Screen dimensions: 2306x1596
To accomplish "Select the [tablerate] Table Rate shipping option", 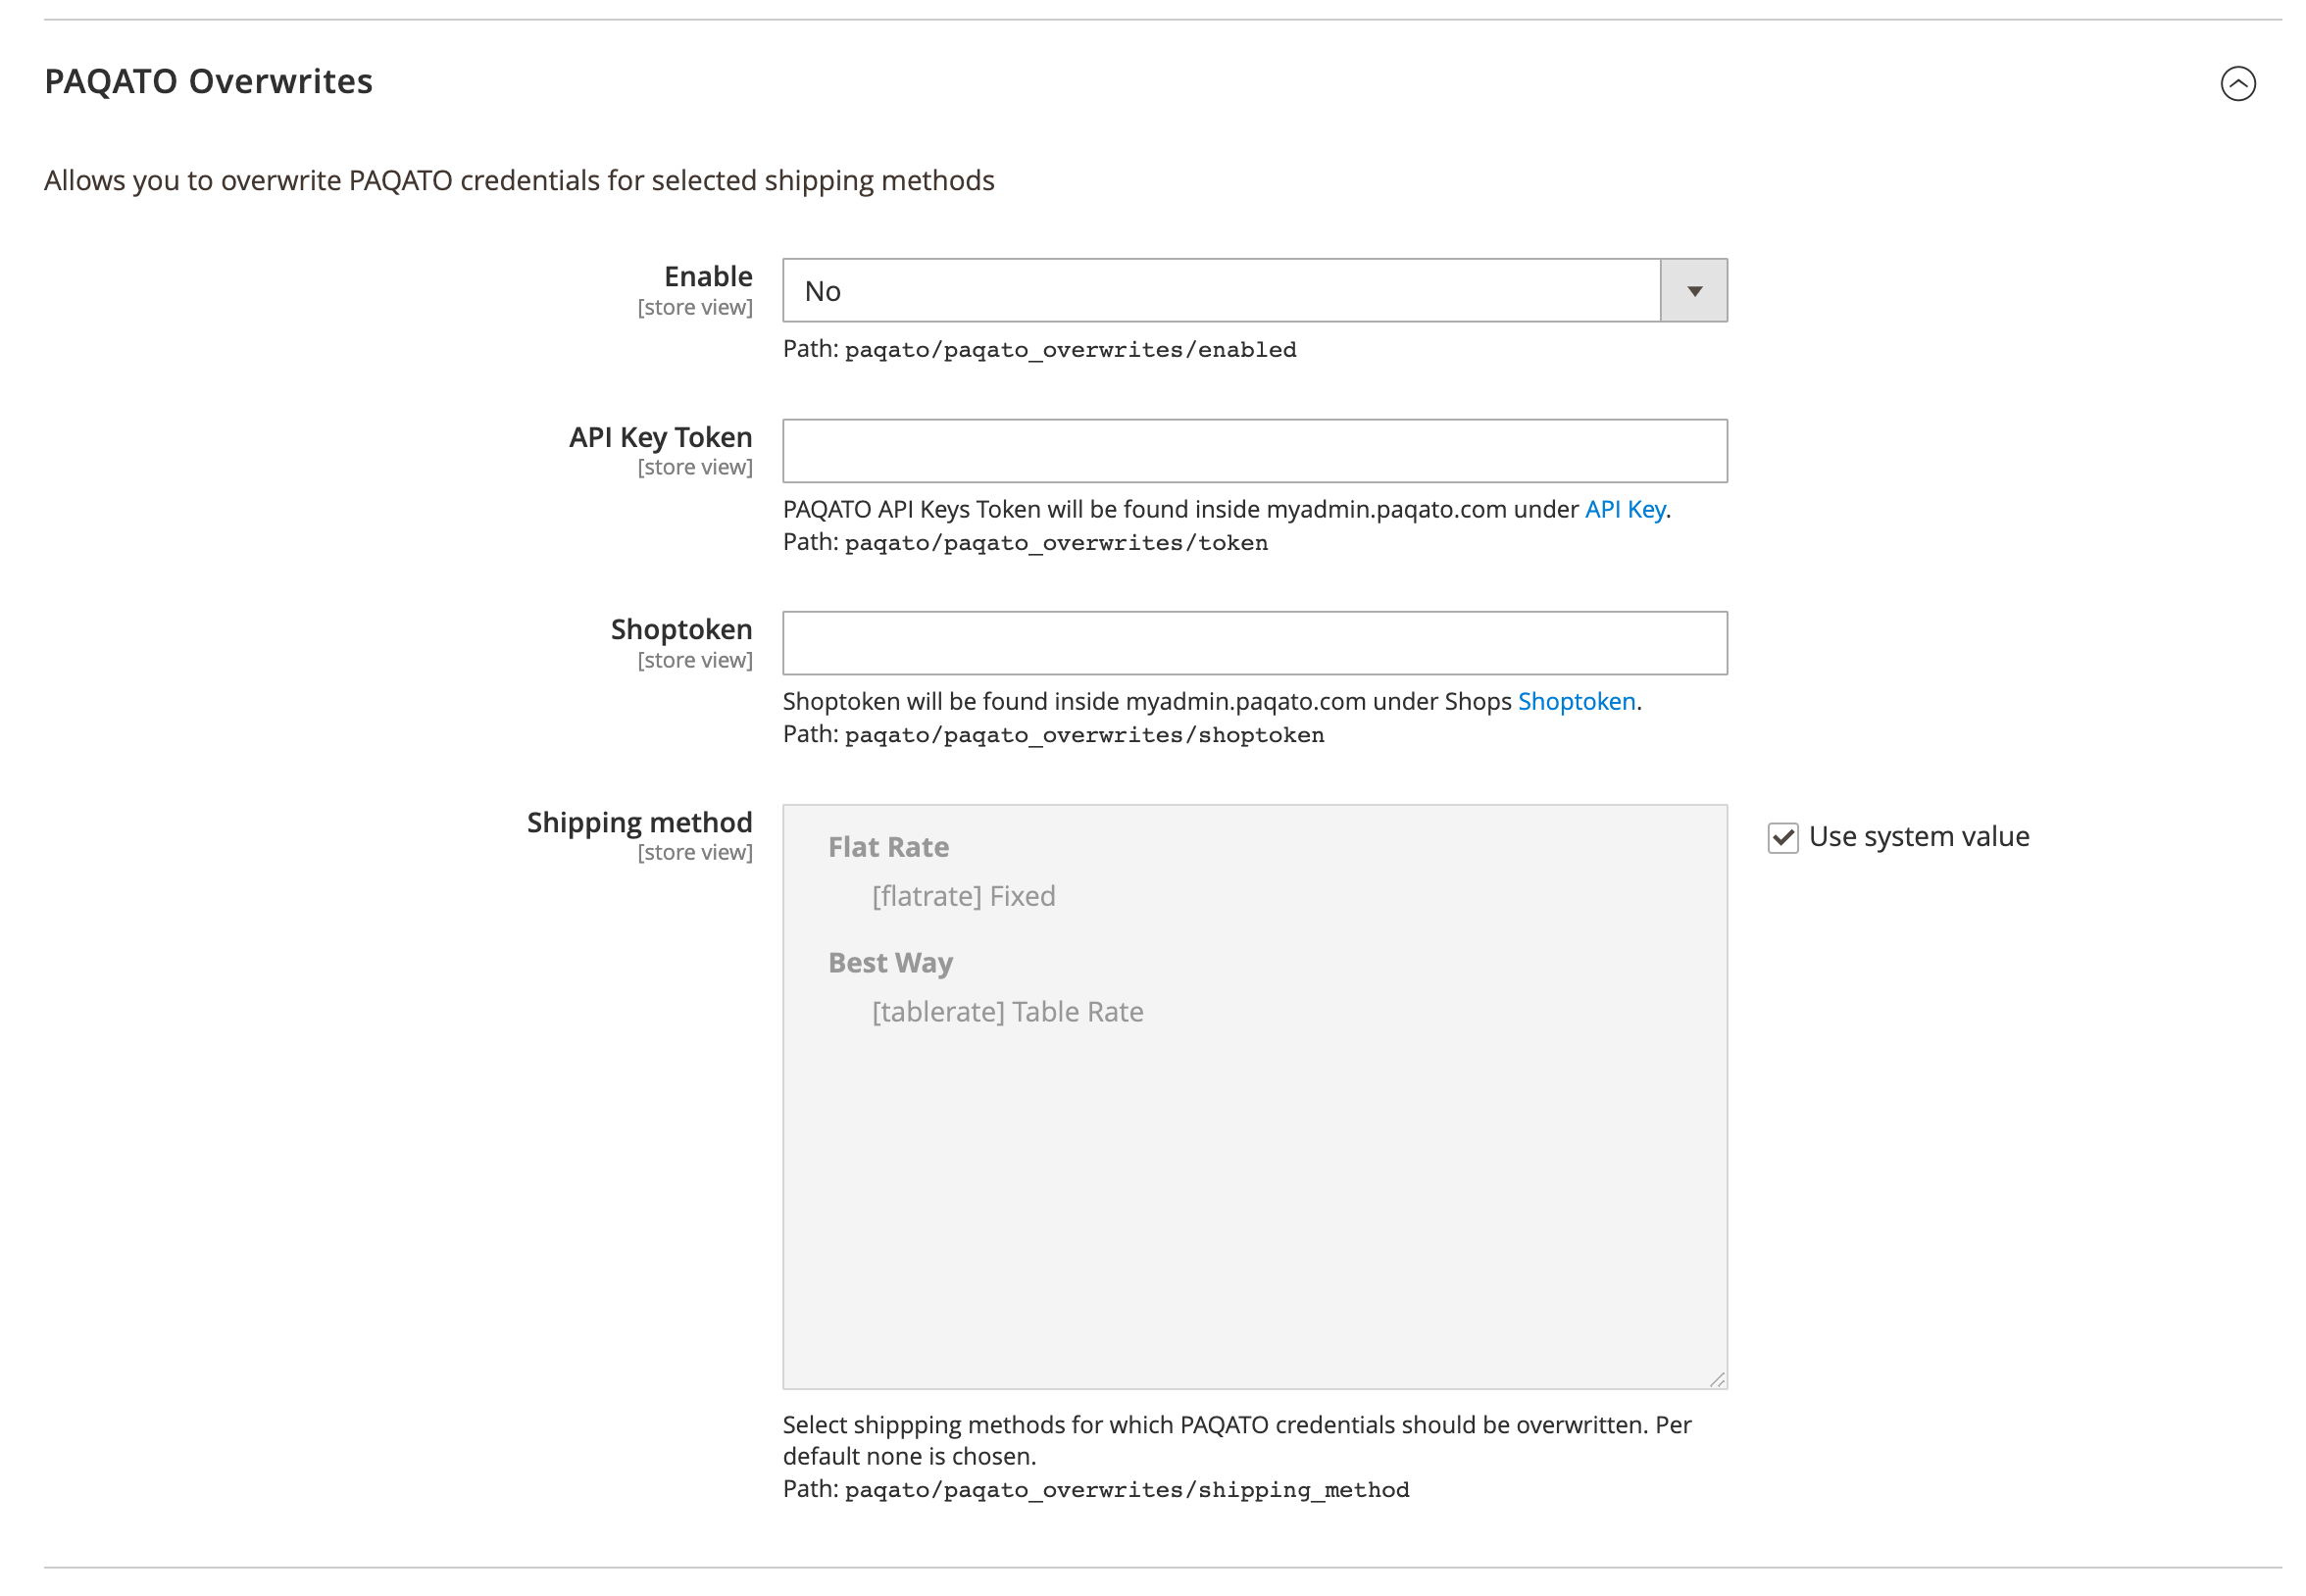I will [x=1007, y=1012].
